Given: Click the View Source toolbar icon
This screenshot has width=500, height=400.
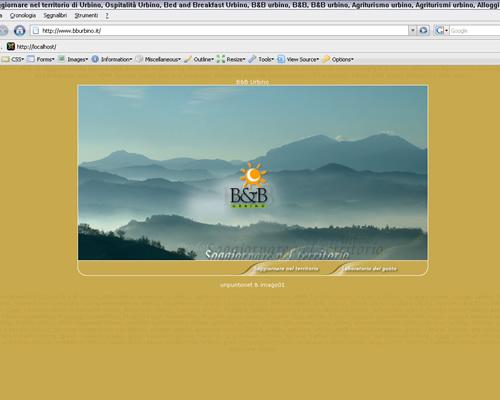Looking at the screenshot, I should point(281,59).
